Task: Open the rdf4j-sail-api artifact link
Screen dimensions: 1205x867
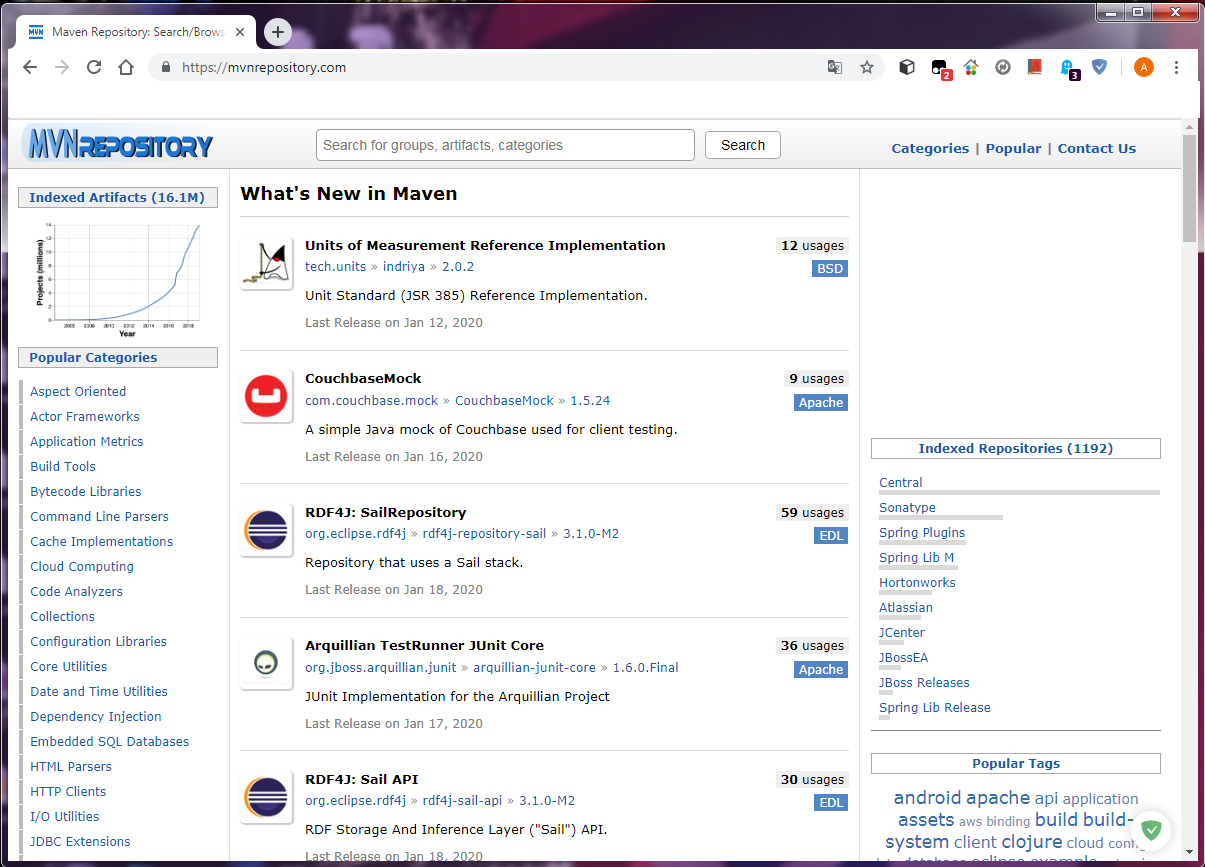Action: pyautogui.click(x=463, y=801)
